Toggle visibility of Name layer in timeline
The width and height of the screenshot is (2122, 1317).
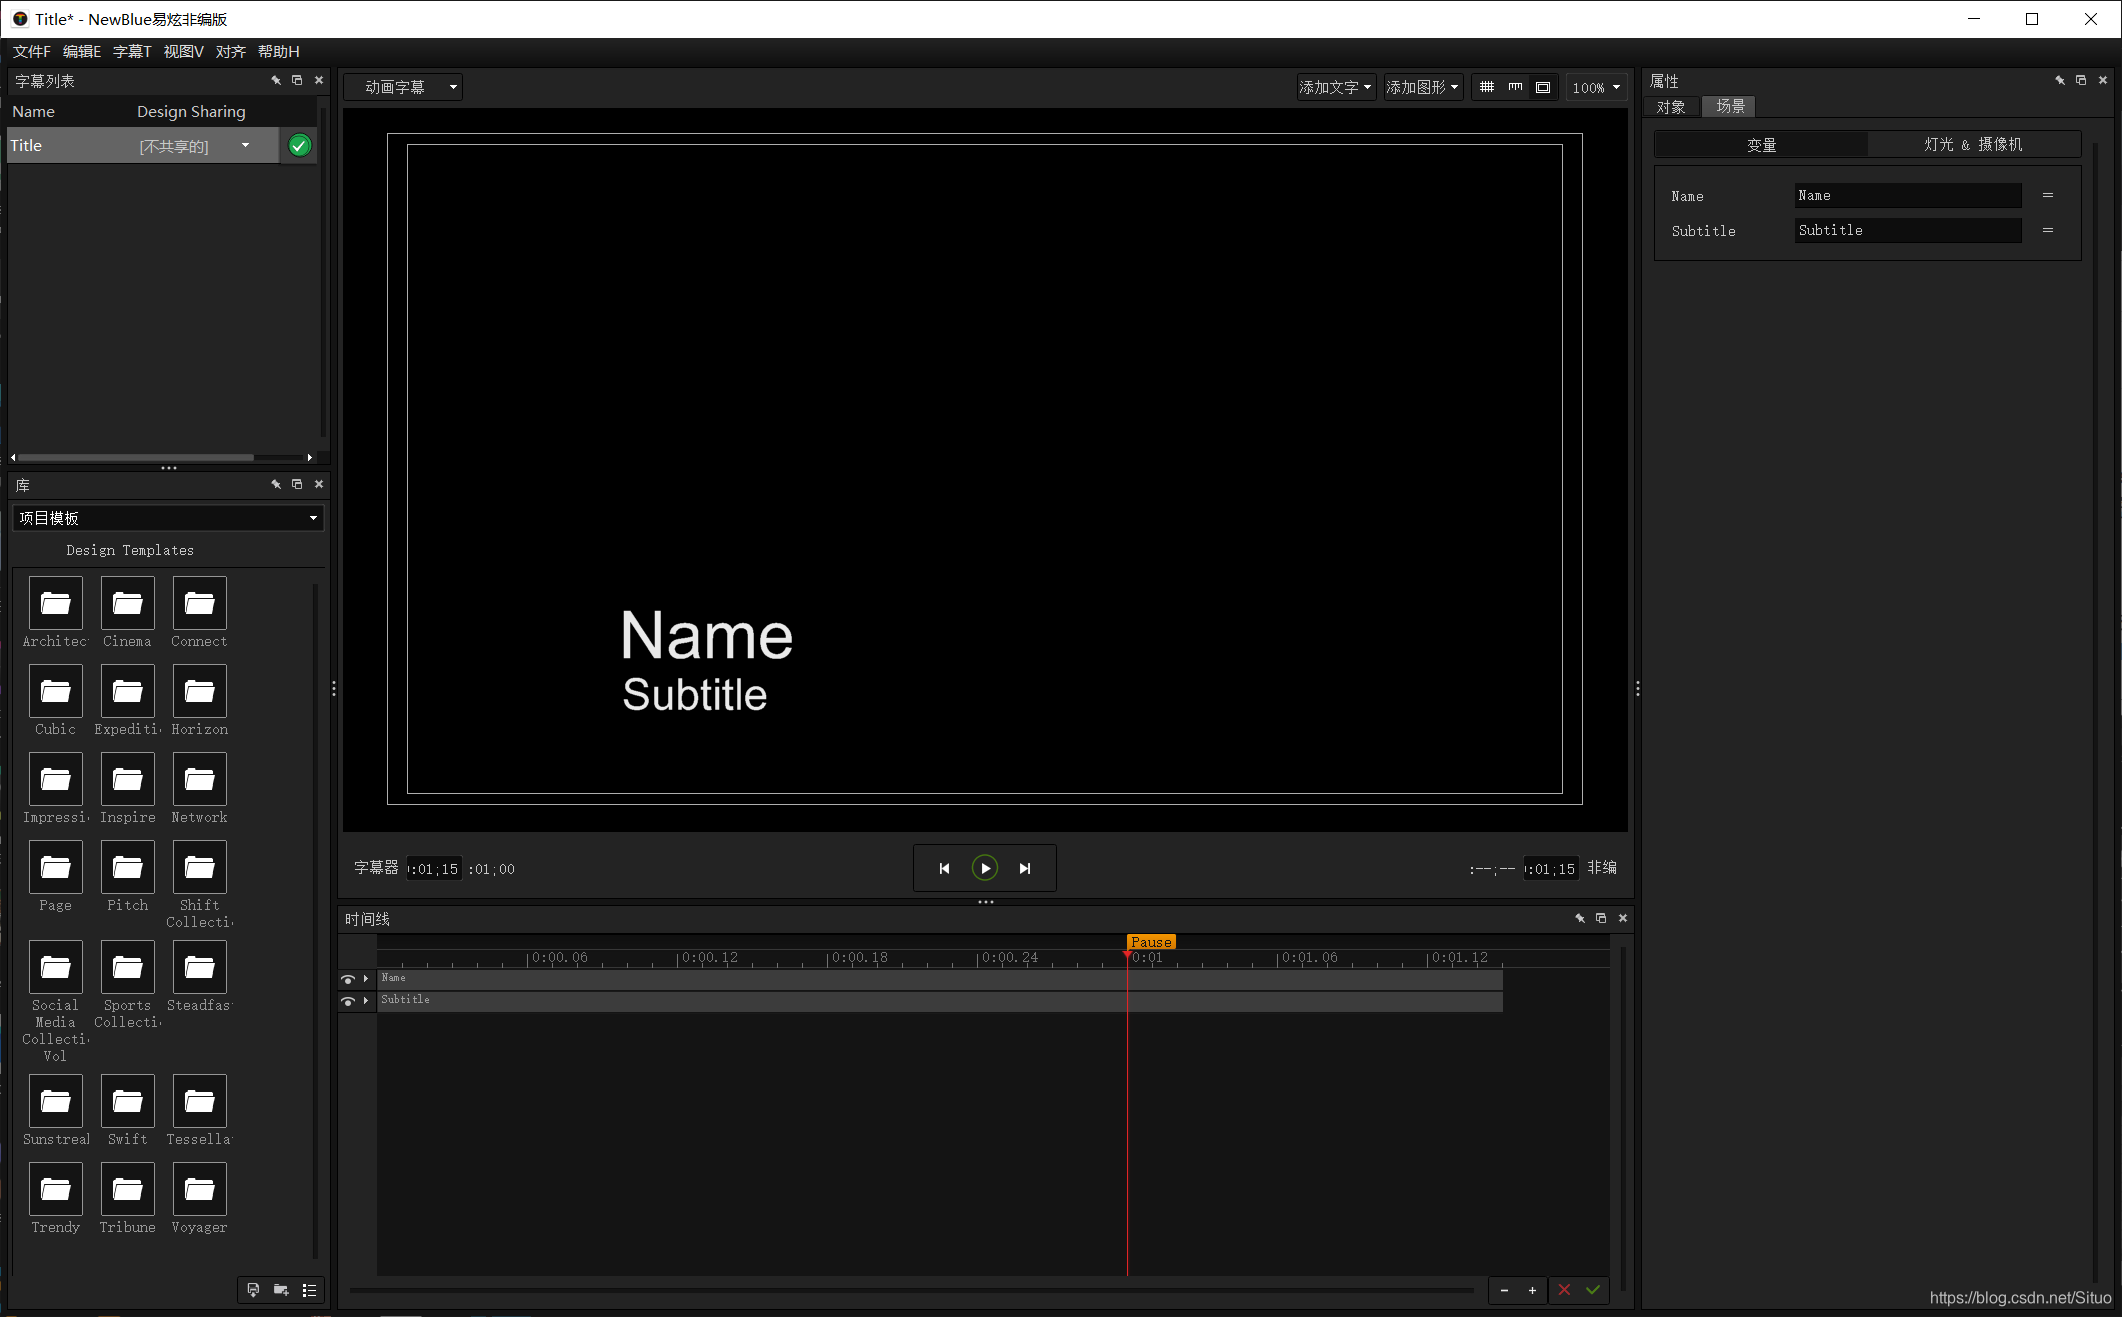[x=349, y=977]
